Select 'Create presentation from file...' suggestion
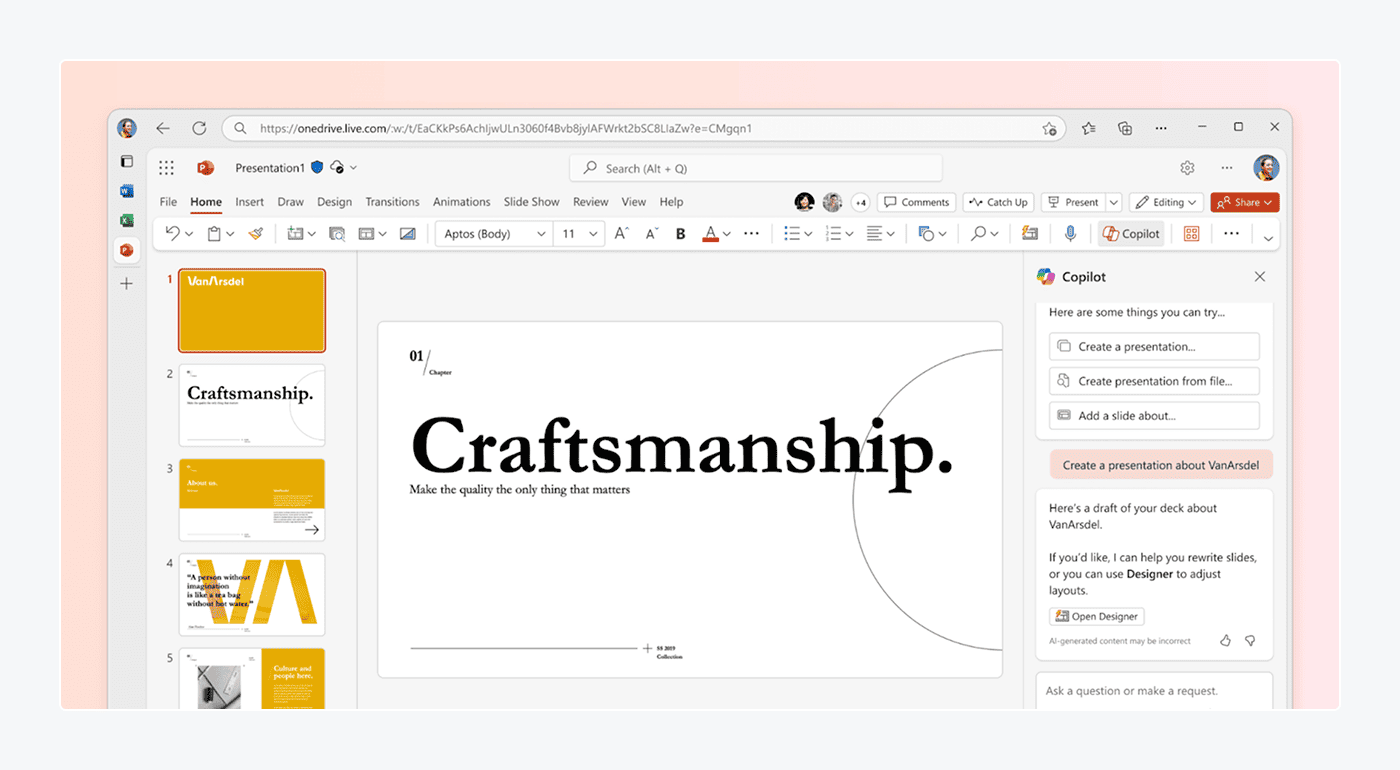Image resolution: width=1400 pixels, height=770 pixels. tap(1154, 381)
